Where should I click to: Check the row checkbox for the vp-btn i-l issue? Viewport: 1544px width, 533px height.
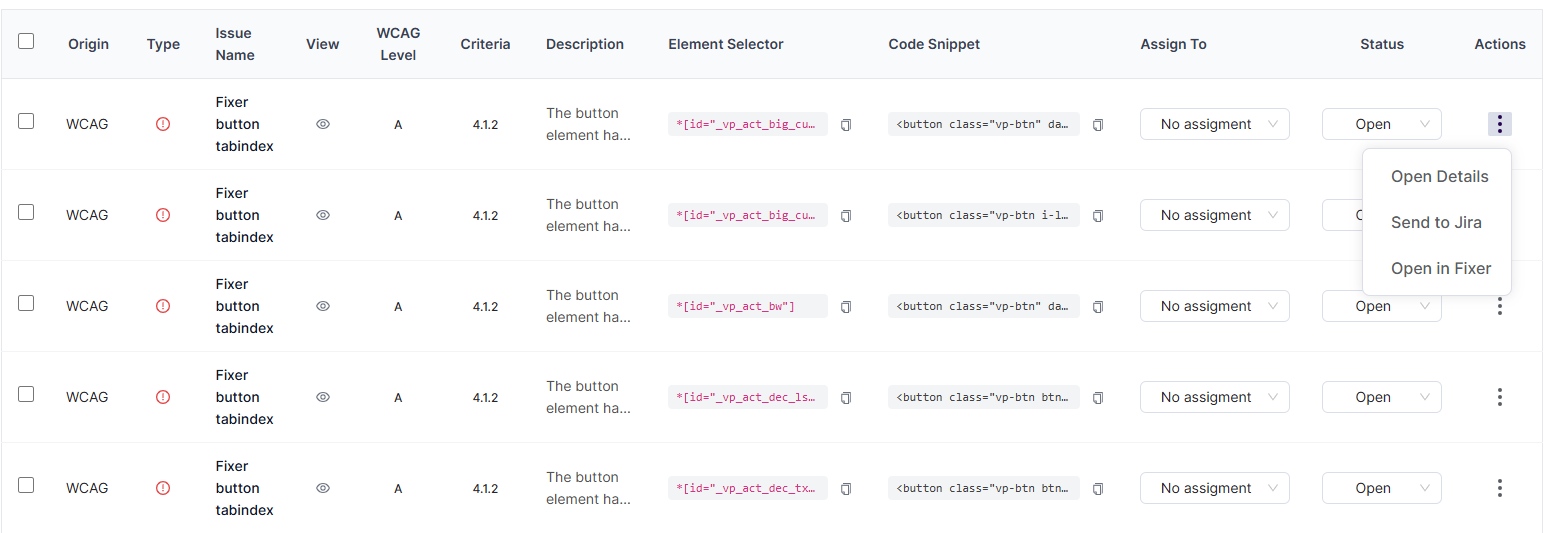(x=26, y=212)
